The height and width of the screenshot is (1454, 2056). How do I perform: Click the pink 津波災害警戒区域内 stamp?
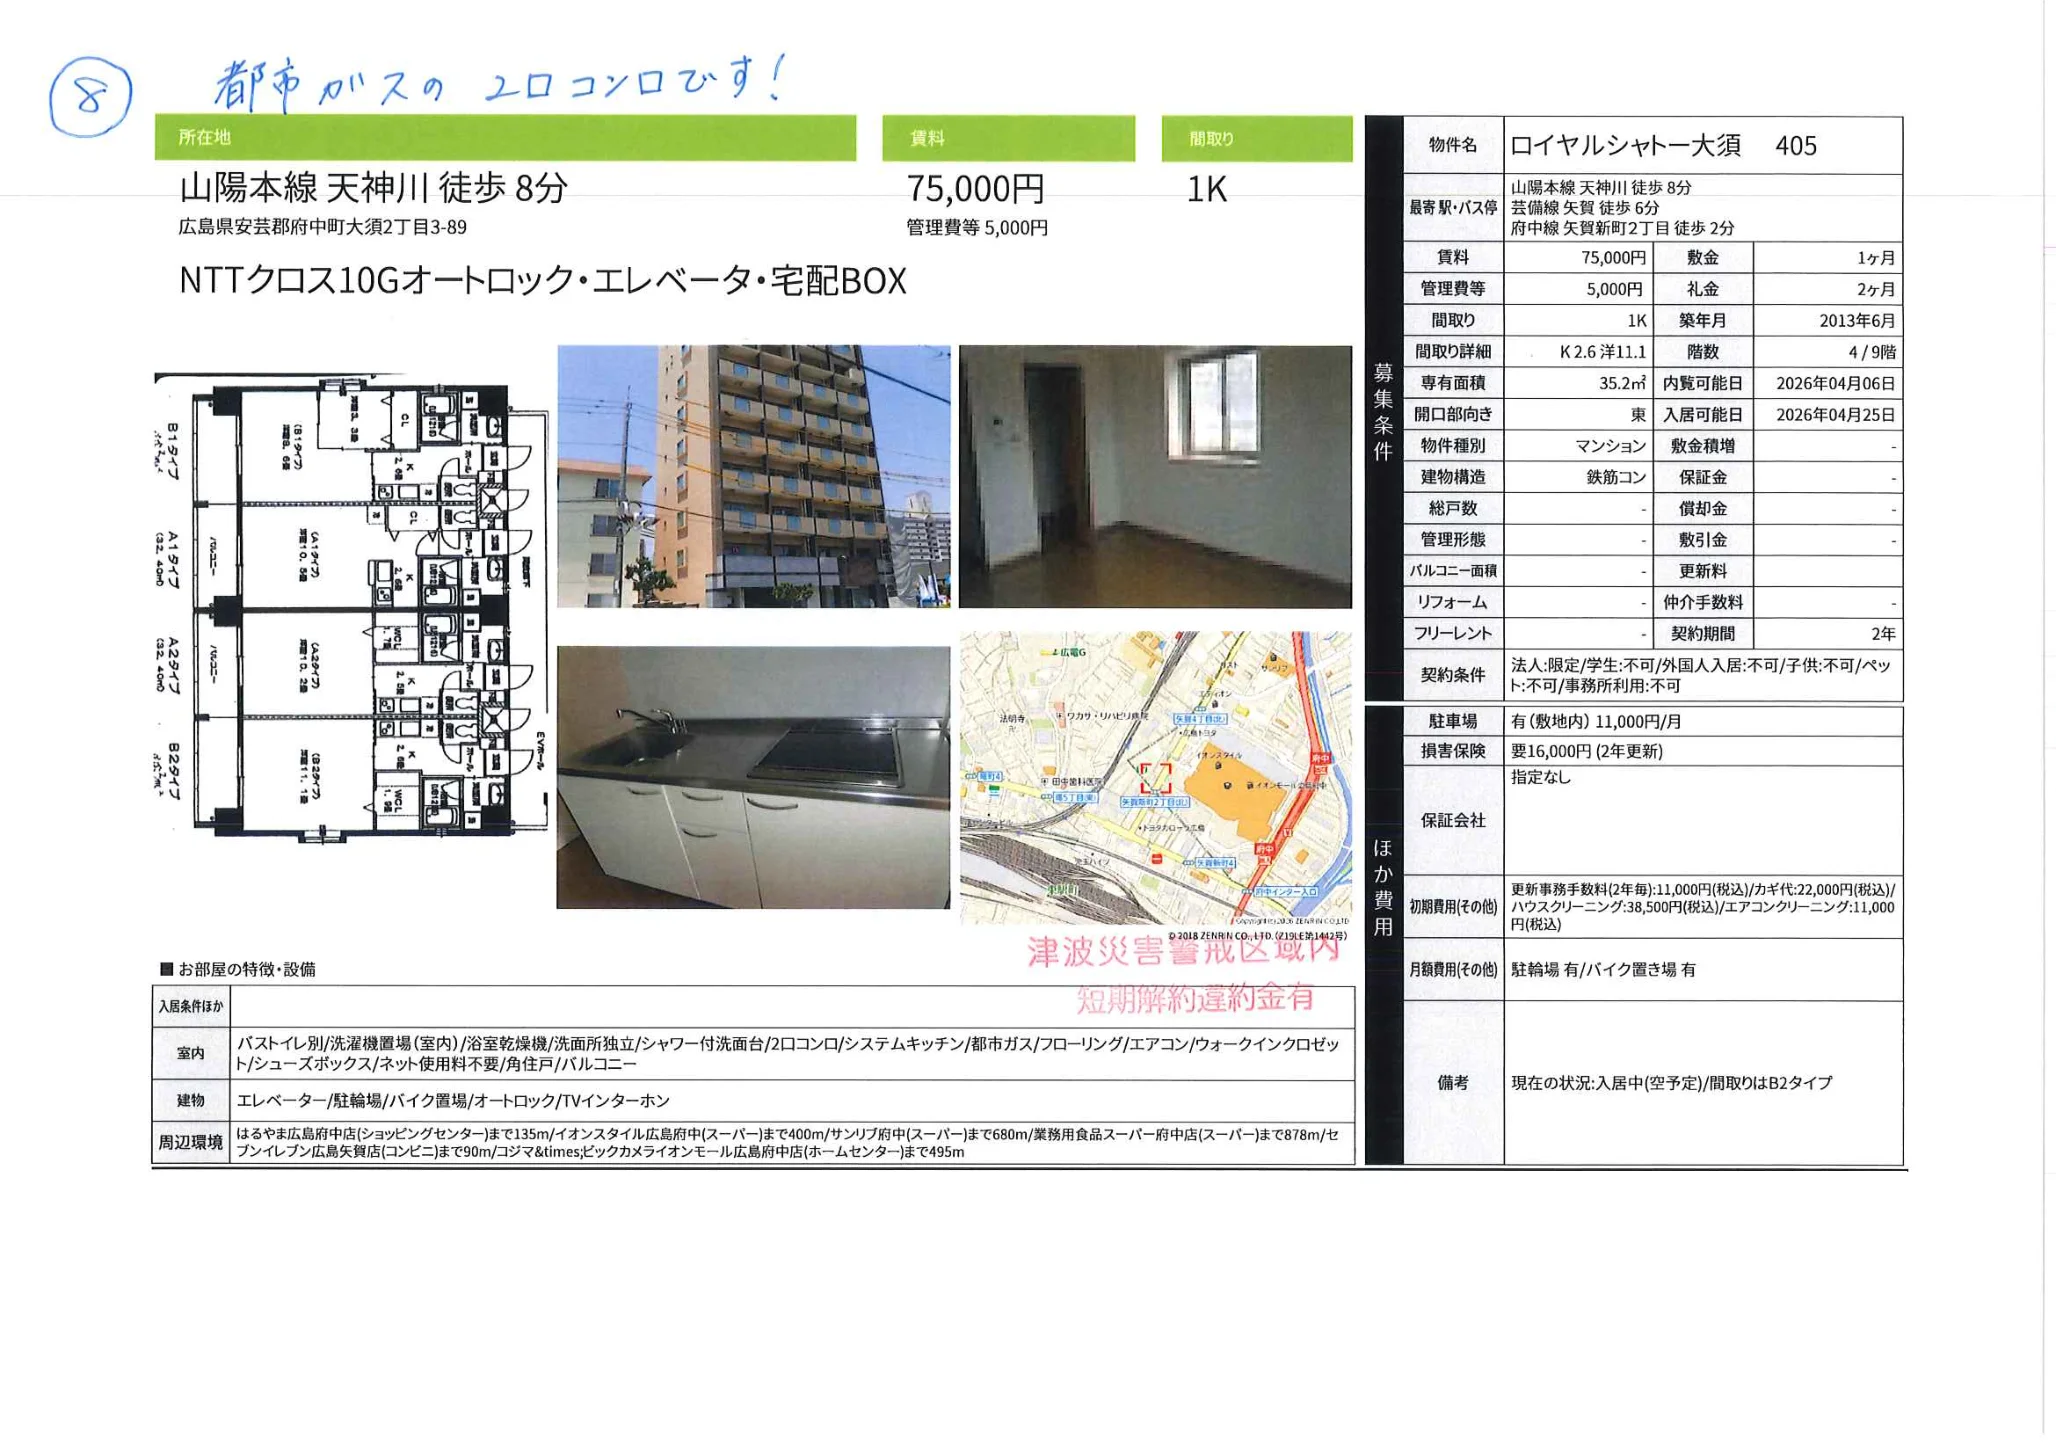pos(1182,950)
